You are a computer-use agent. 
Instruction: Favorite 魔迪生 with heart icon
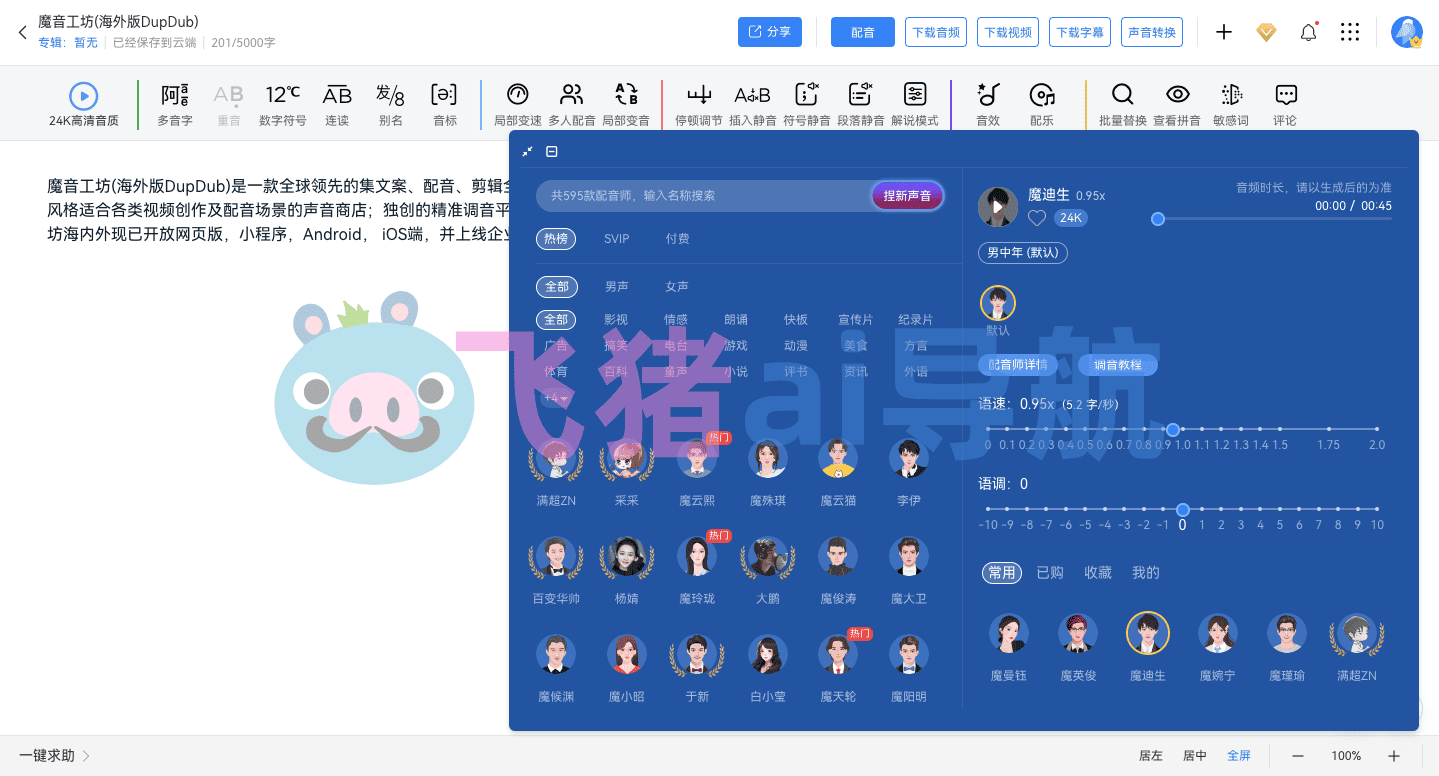pyautogui.click(x=1037, y=218)
